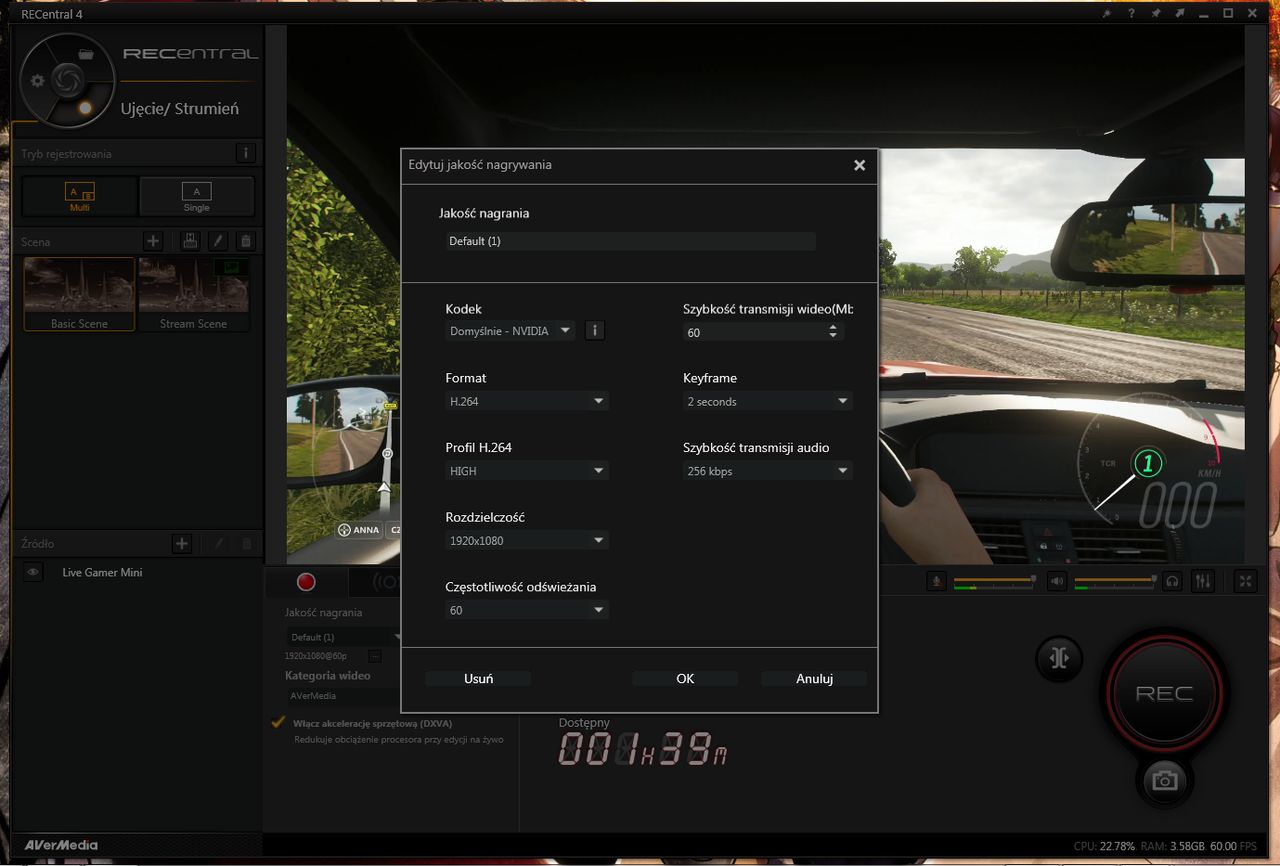The width and height of the screenshot is (1280, 866).
Task: Select the Basic Scene thumbnail
Action: point(79,294)
